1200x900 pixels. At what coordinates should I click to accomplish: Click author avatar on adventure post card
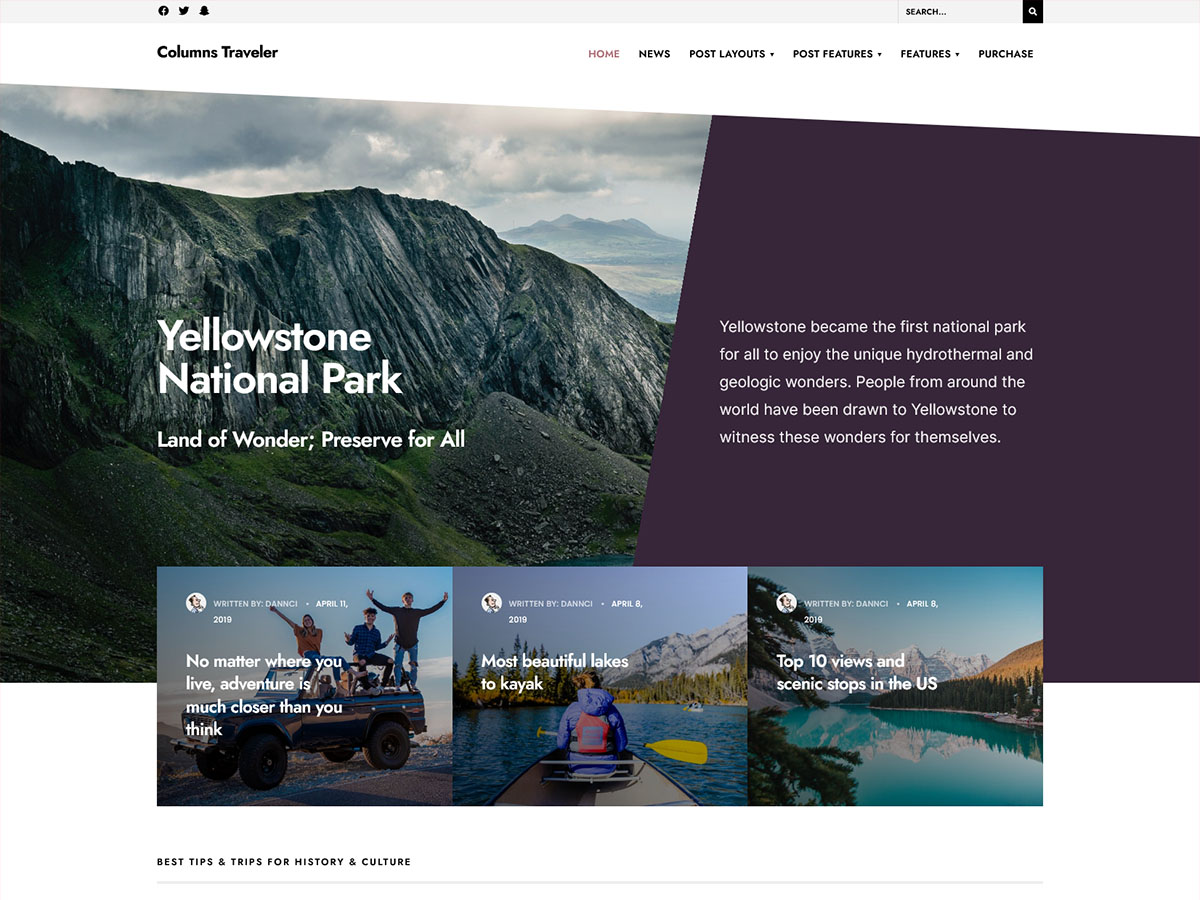196,603
